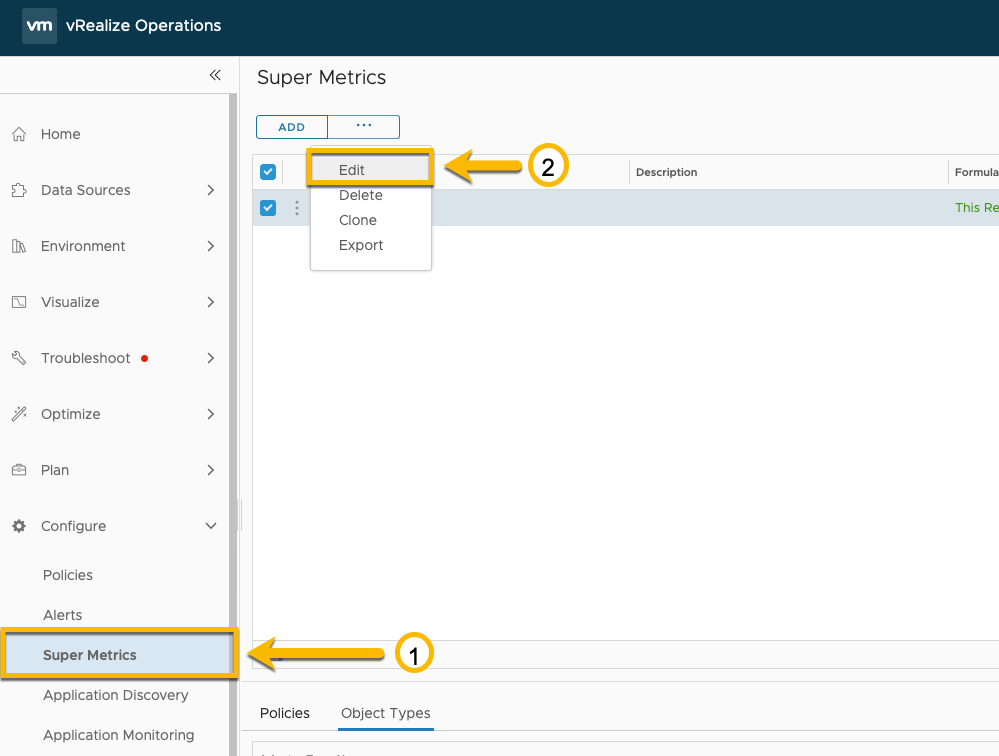Choose Edit from the actions menu

tap(352, 170)
